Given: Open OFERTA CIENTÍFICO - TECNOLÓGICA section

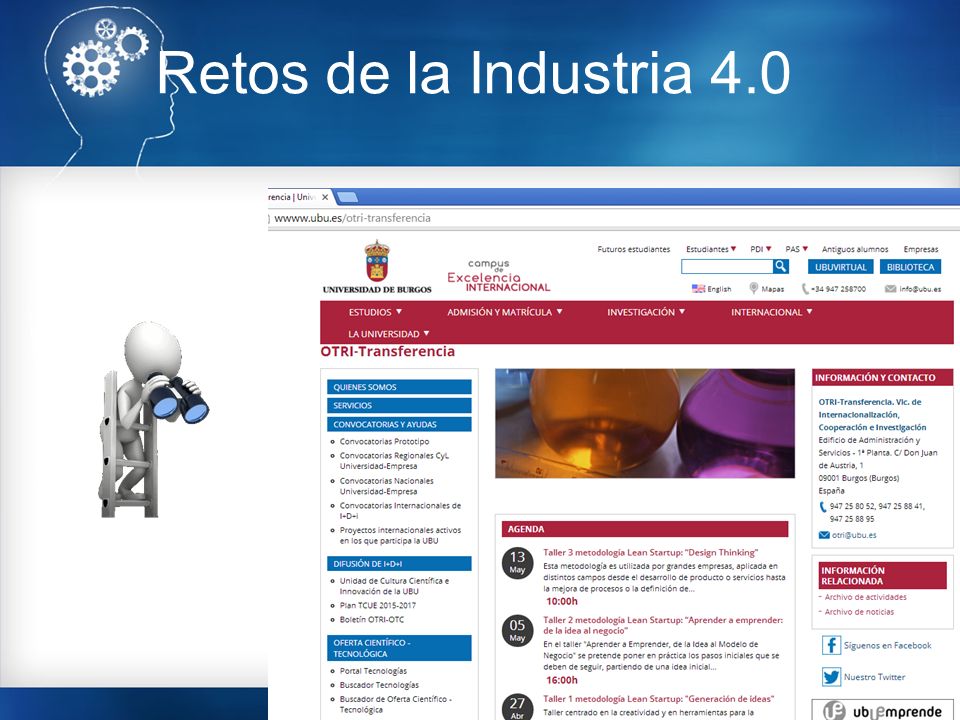Looking at the screenshot, I should click(x=399, y=648).
